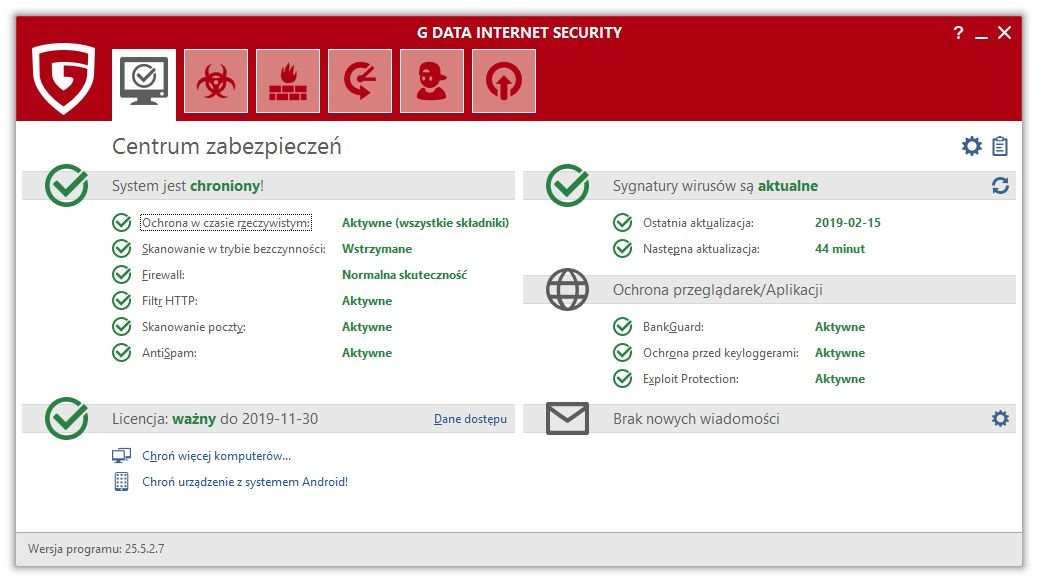Click the checkmark next to BankGuard
This screenshot has width=1038, height=582.
(x=623, y=326)
